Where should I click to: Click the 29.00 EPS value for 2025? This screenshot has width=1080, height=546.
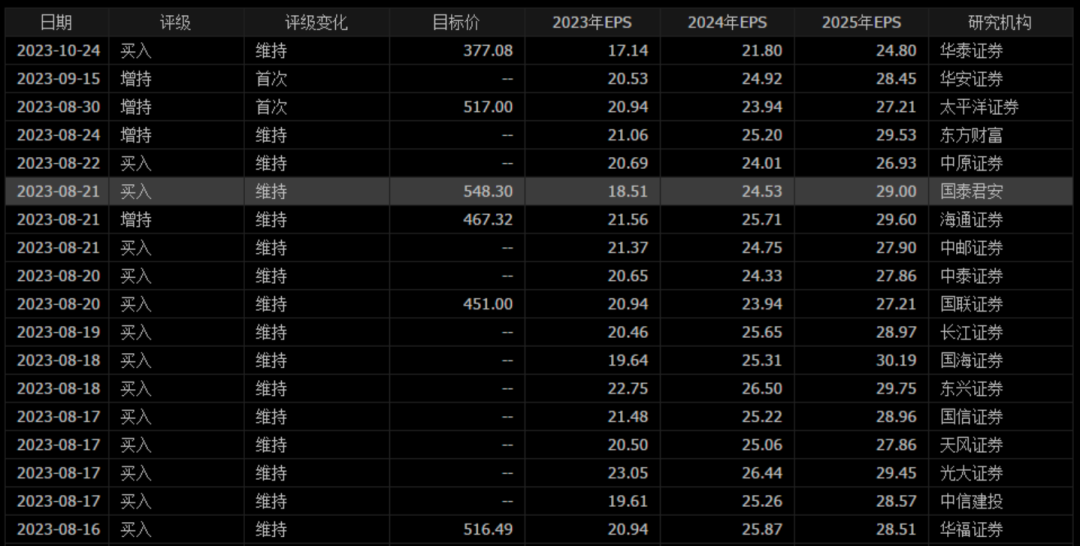(x=896, y=191)
